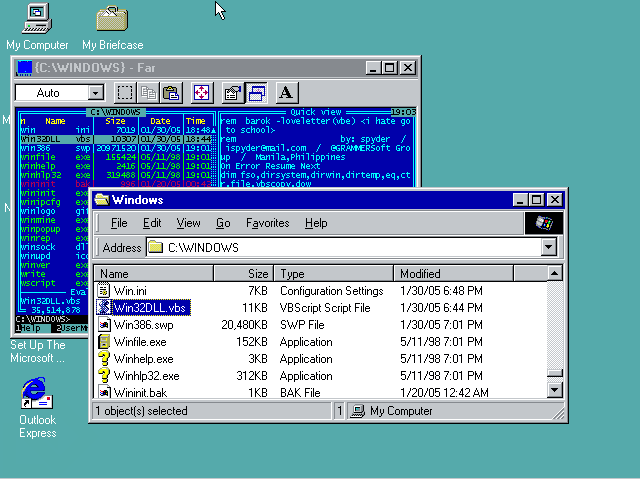Sort files by the Name column header
Image resolution: width=640 pixels, height=480 pixels.
[153, 273]
